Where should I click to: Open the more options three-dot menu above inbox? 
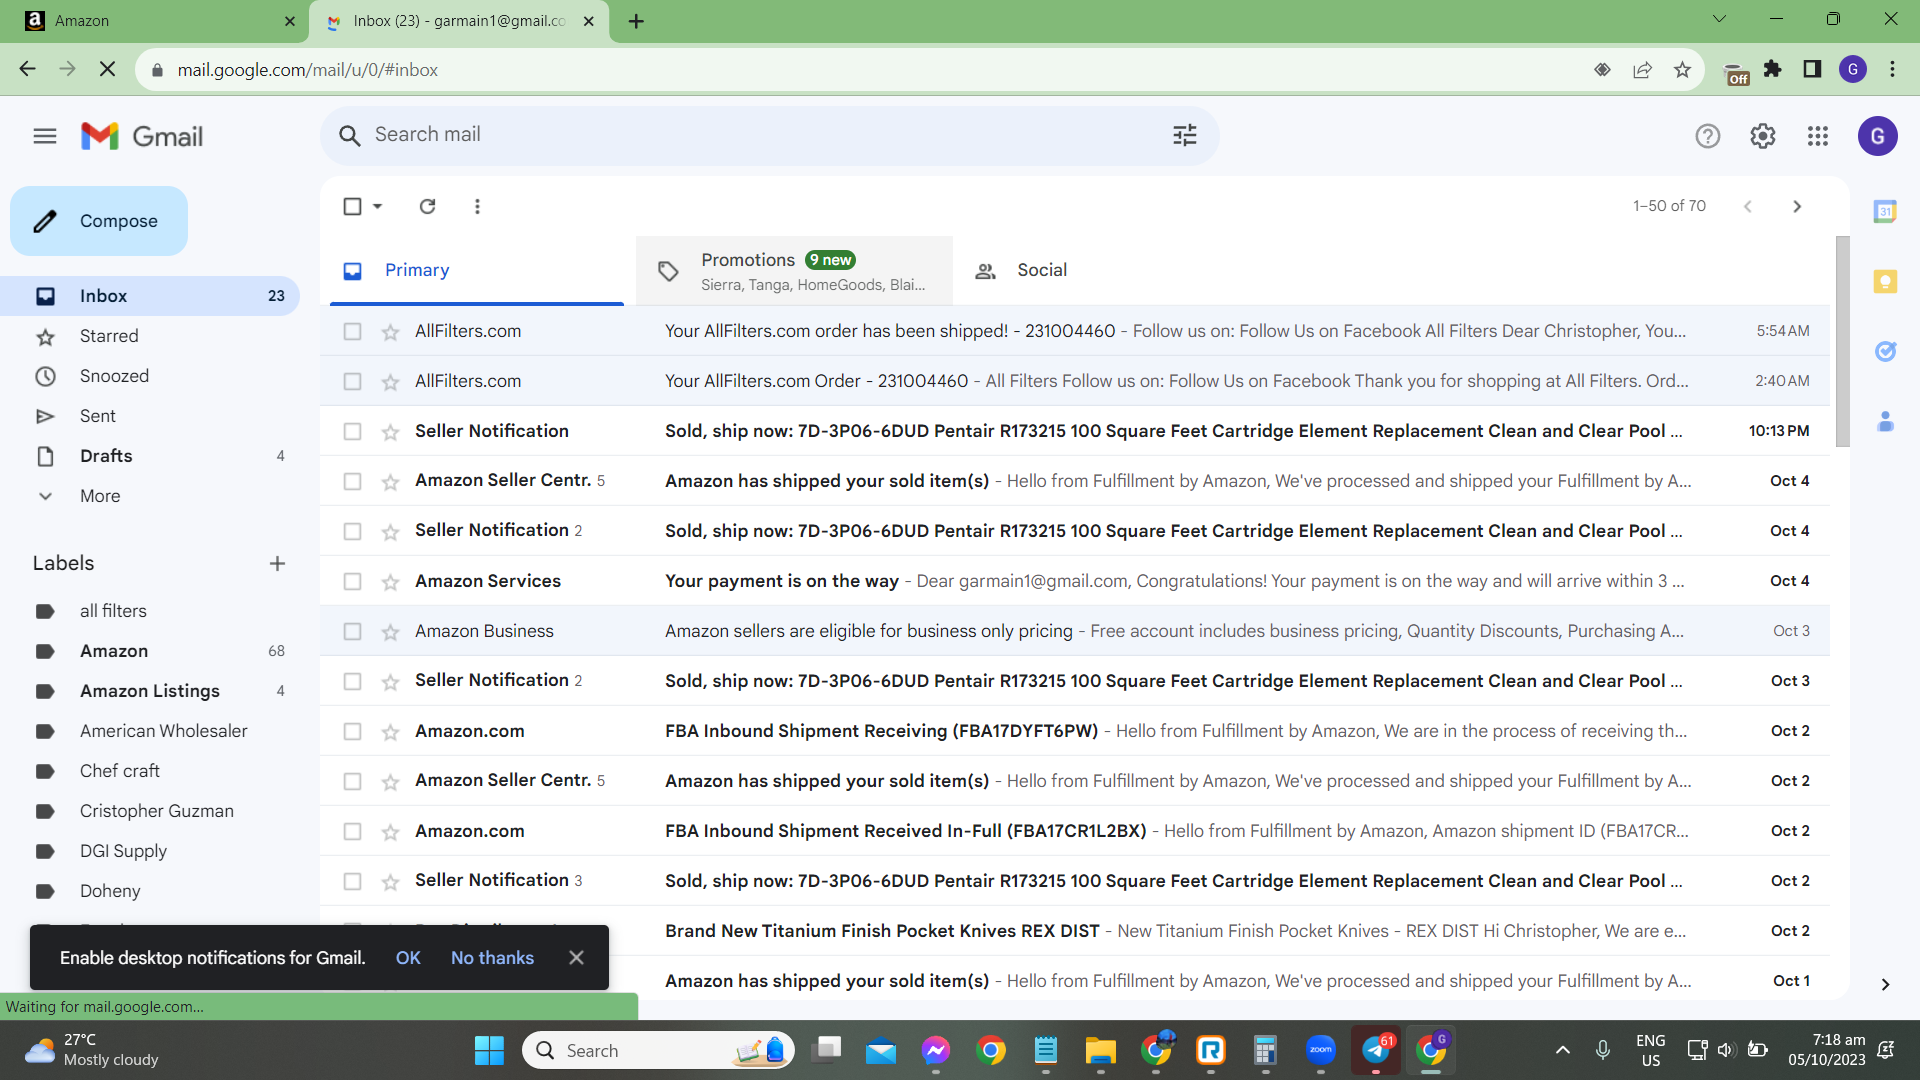click(477, 206)
